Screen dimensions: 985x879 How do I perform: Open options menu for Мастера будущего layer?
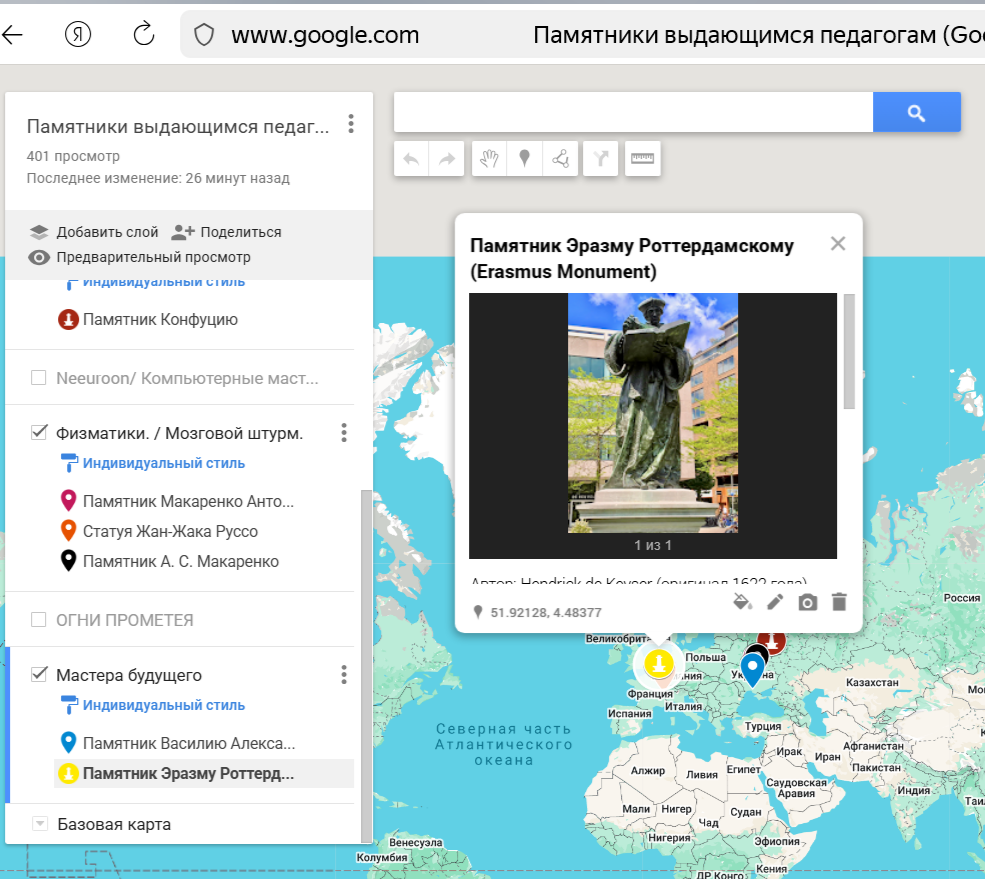point(344,675)
